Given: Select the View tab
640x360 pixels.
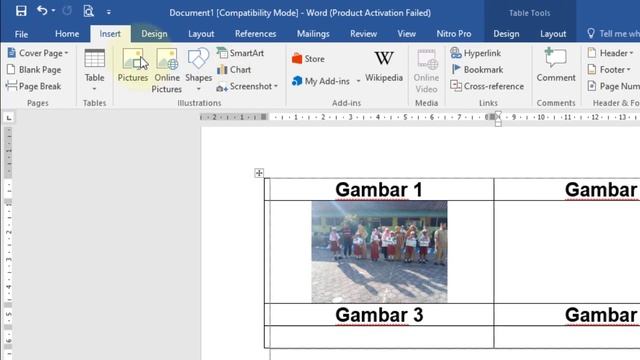Looking at the screenshot, I should pyautogui.click(x=407, y=34).
